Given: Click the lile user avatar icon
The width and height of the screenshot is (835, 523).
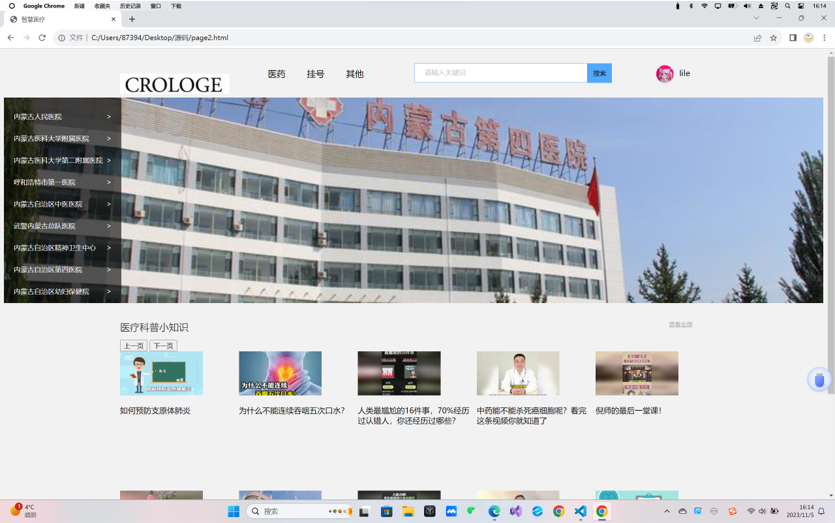Looking at the screenshot, I should coord(665,74).
